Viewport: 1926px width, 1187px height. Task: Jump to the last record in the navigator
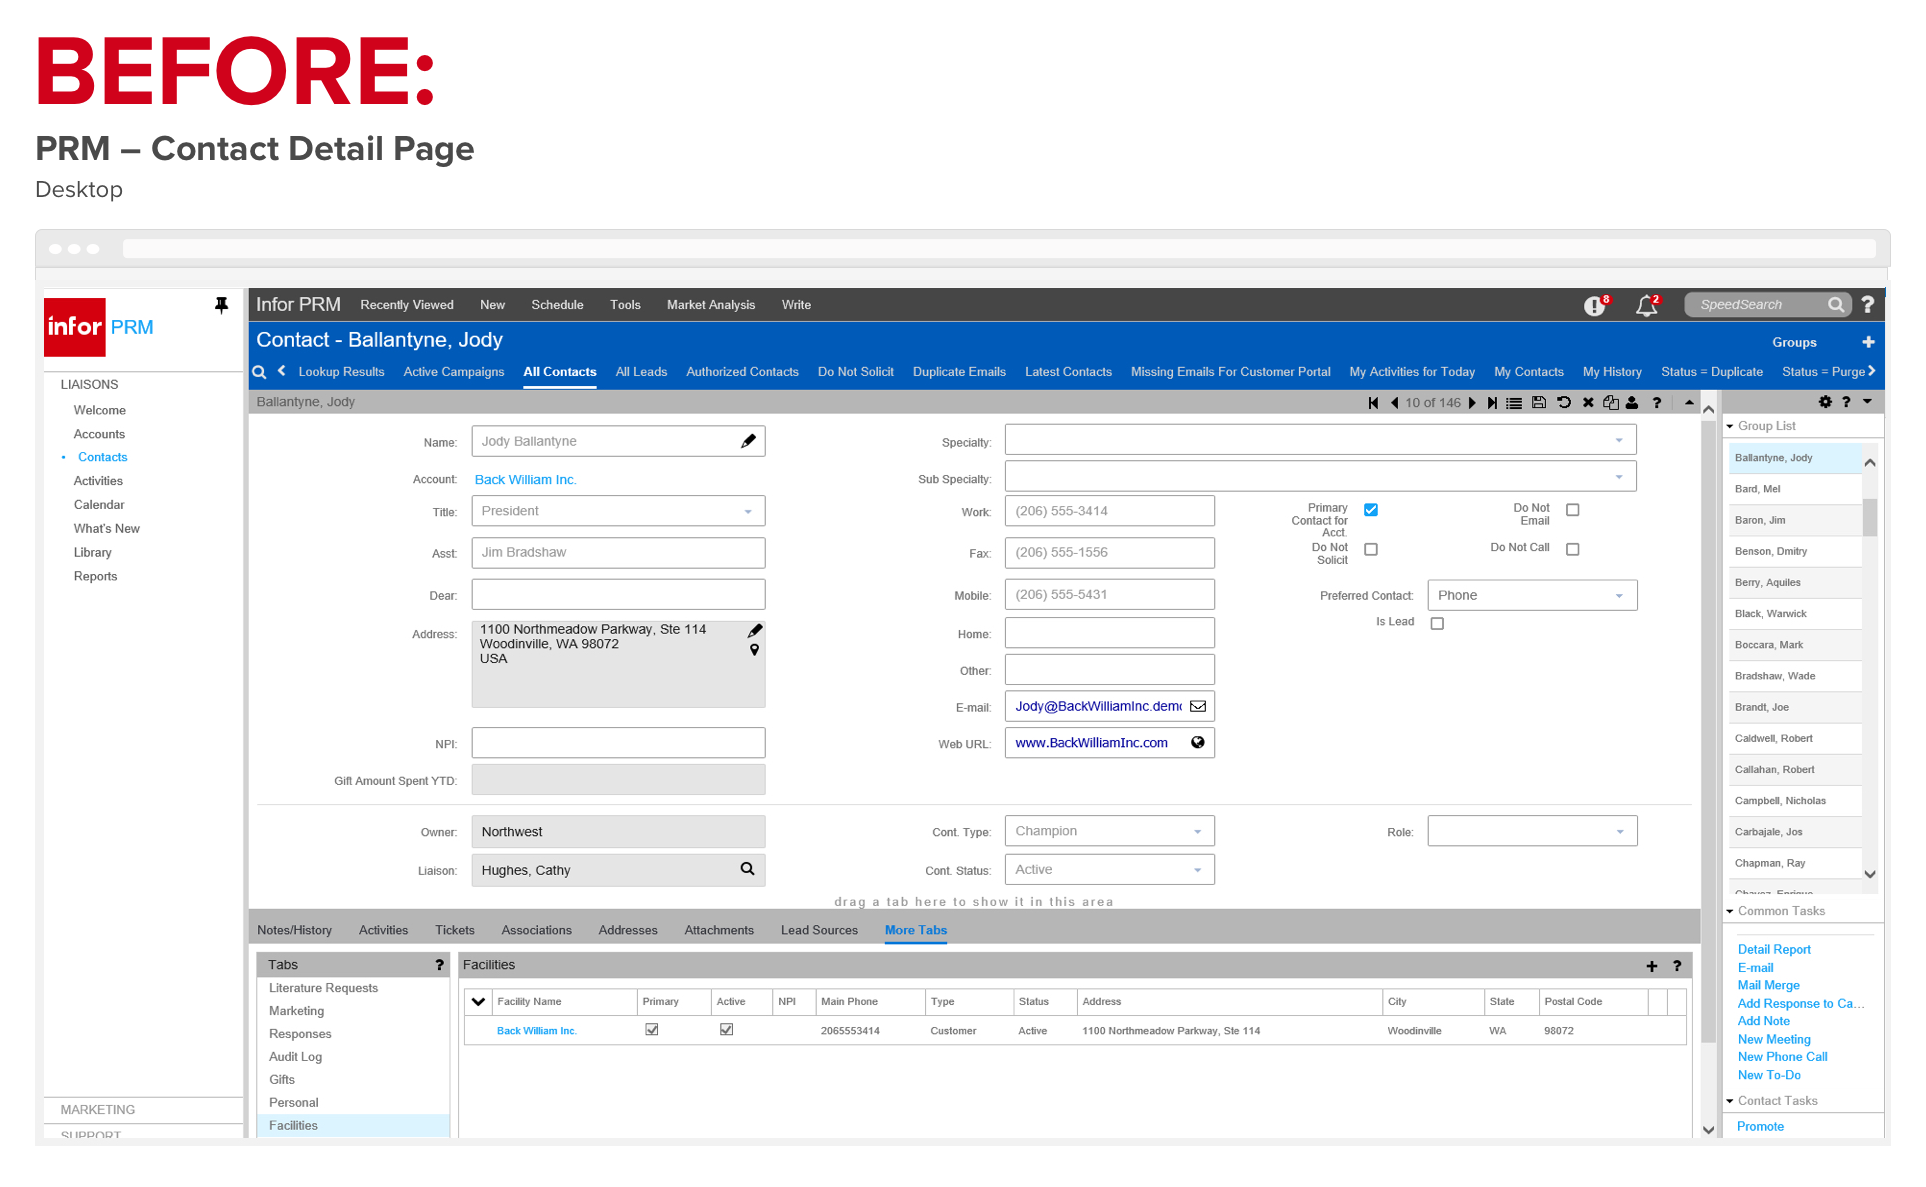tap(1492, 403)
